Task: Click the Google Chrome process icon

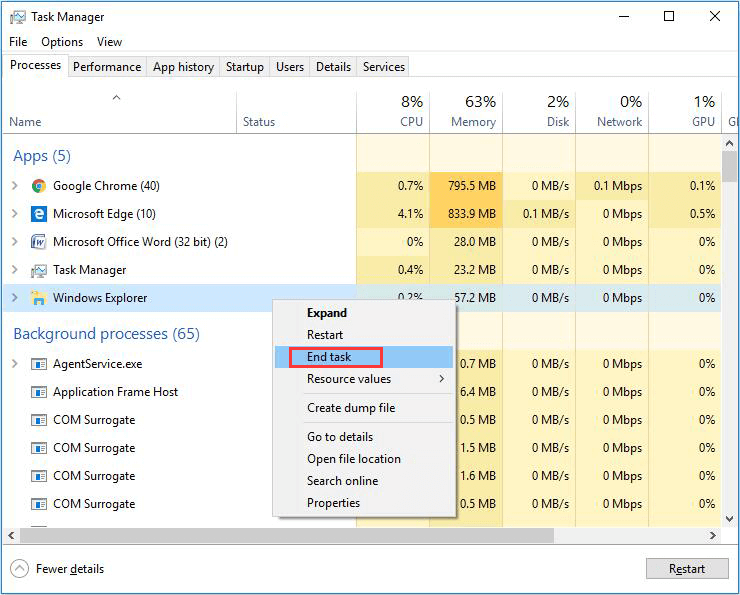Action: [x=39, y=186]
